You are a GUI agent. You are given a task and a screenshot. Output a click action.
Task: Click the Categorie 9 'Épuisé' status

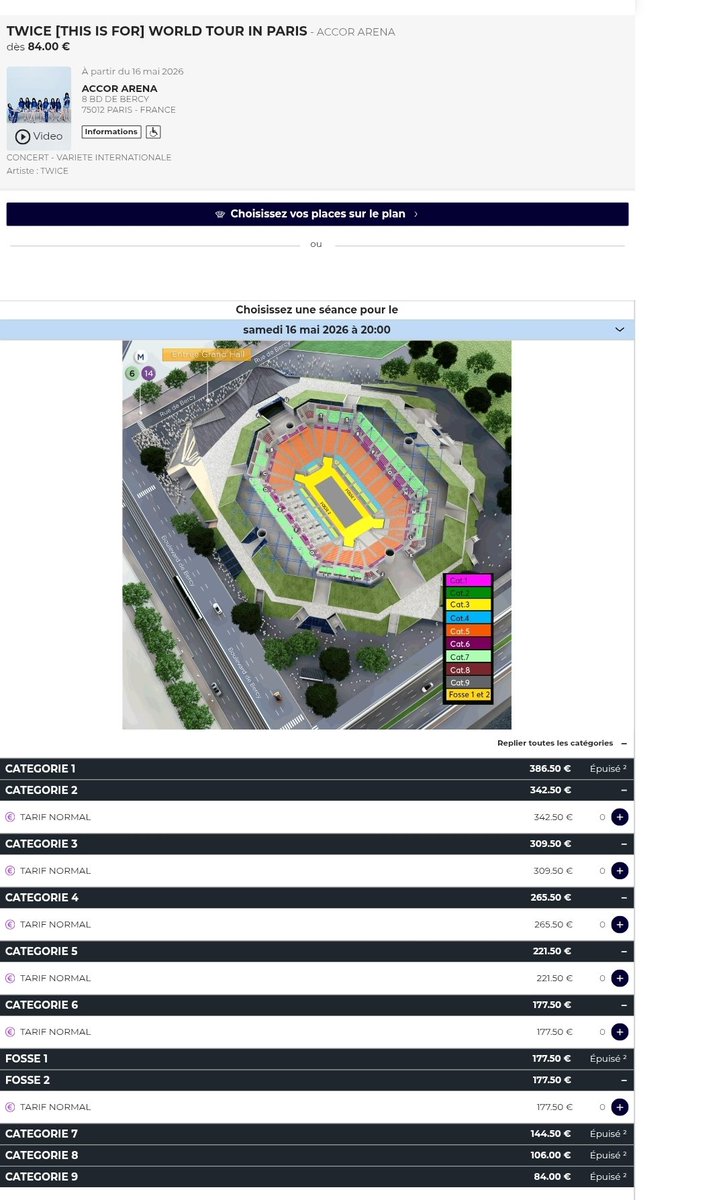click(x=608, y=1177)
